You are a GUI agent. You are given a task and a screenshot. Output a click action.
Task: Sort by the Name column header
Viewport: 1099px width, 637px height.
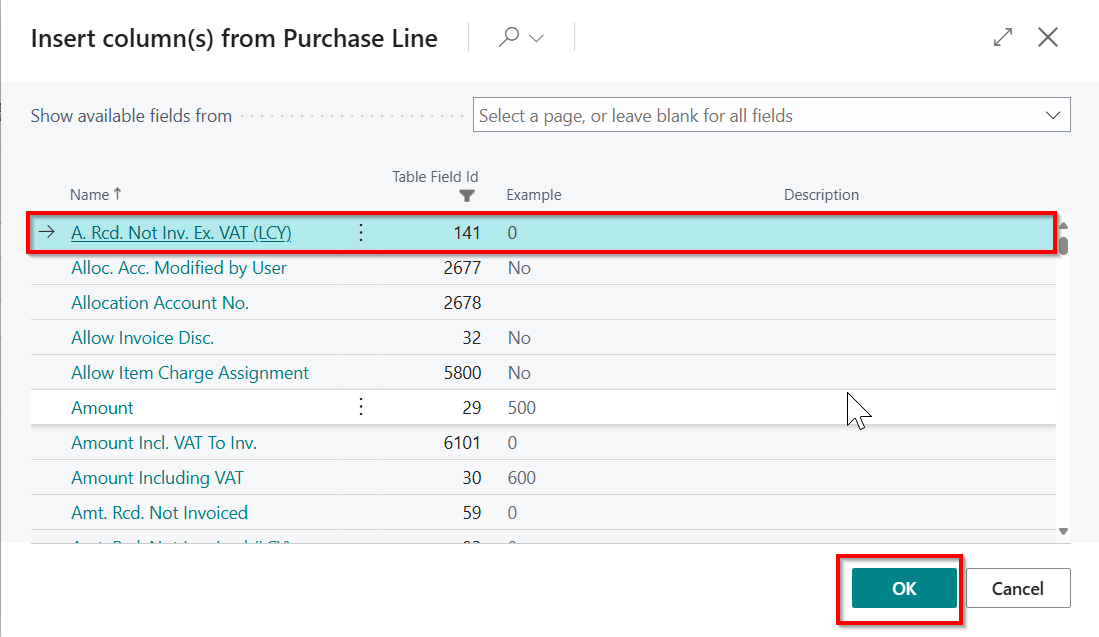(x=89, y=195)
